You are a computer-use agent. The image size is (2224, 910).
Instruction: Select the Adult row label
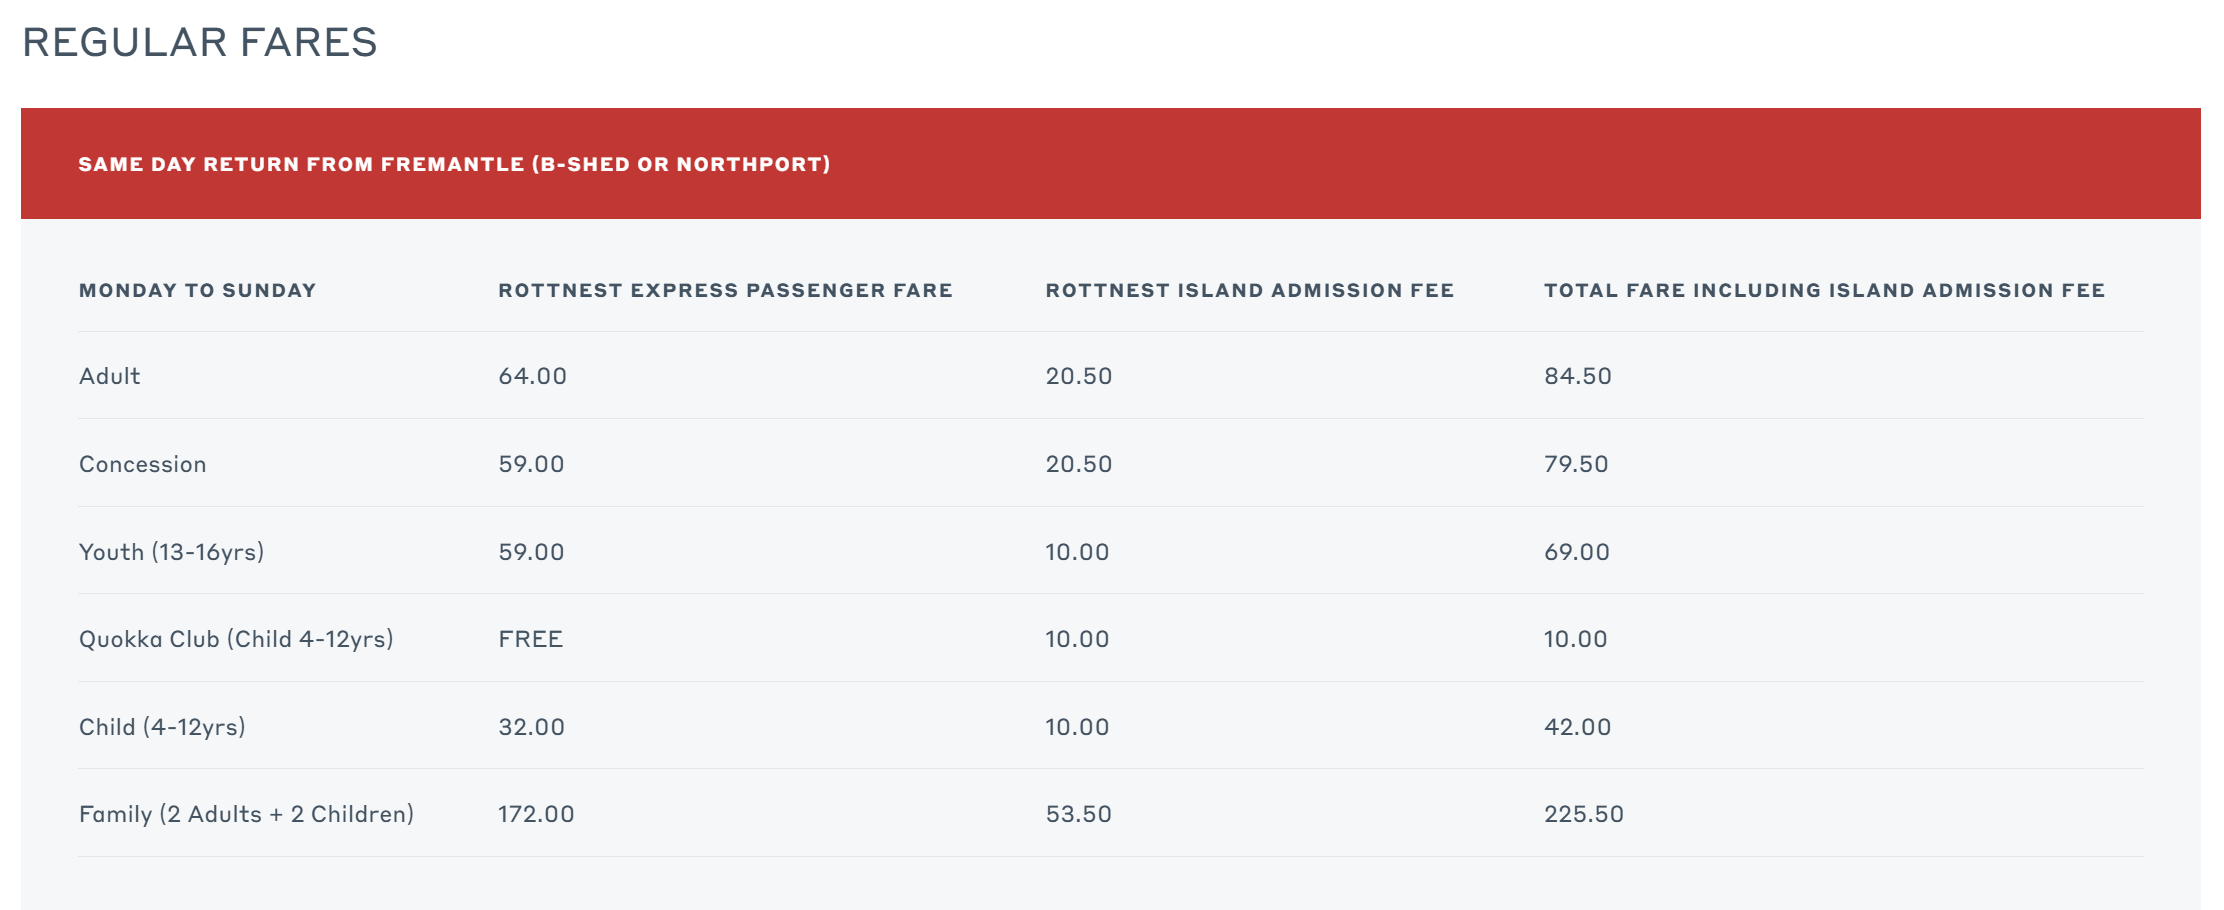pos(110,376)
